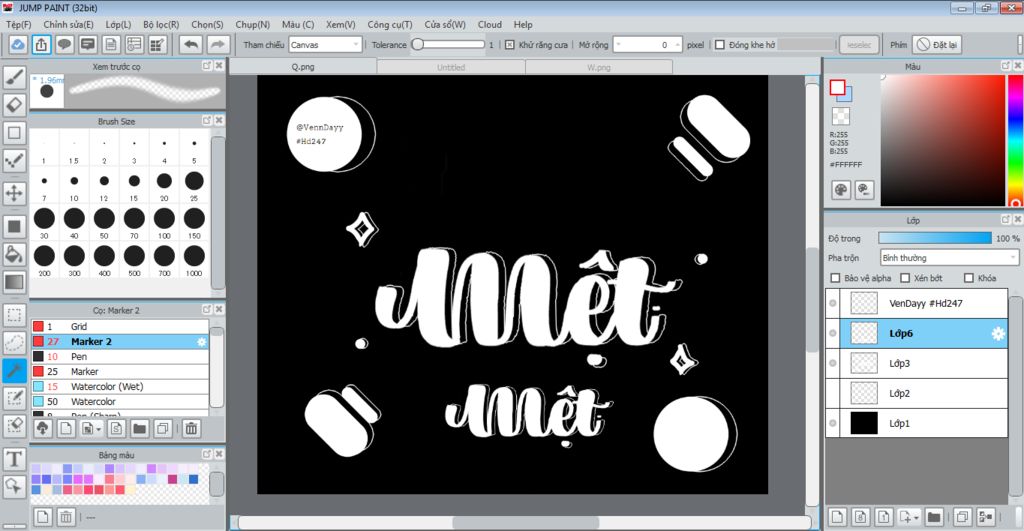Viewport: 1024px width, 531px height.
Task: Open Tệp(F) menu
Action: pos(18,24)
